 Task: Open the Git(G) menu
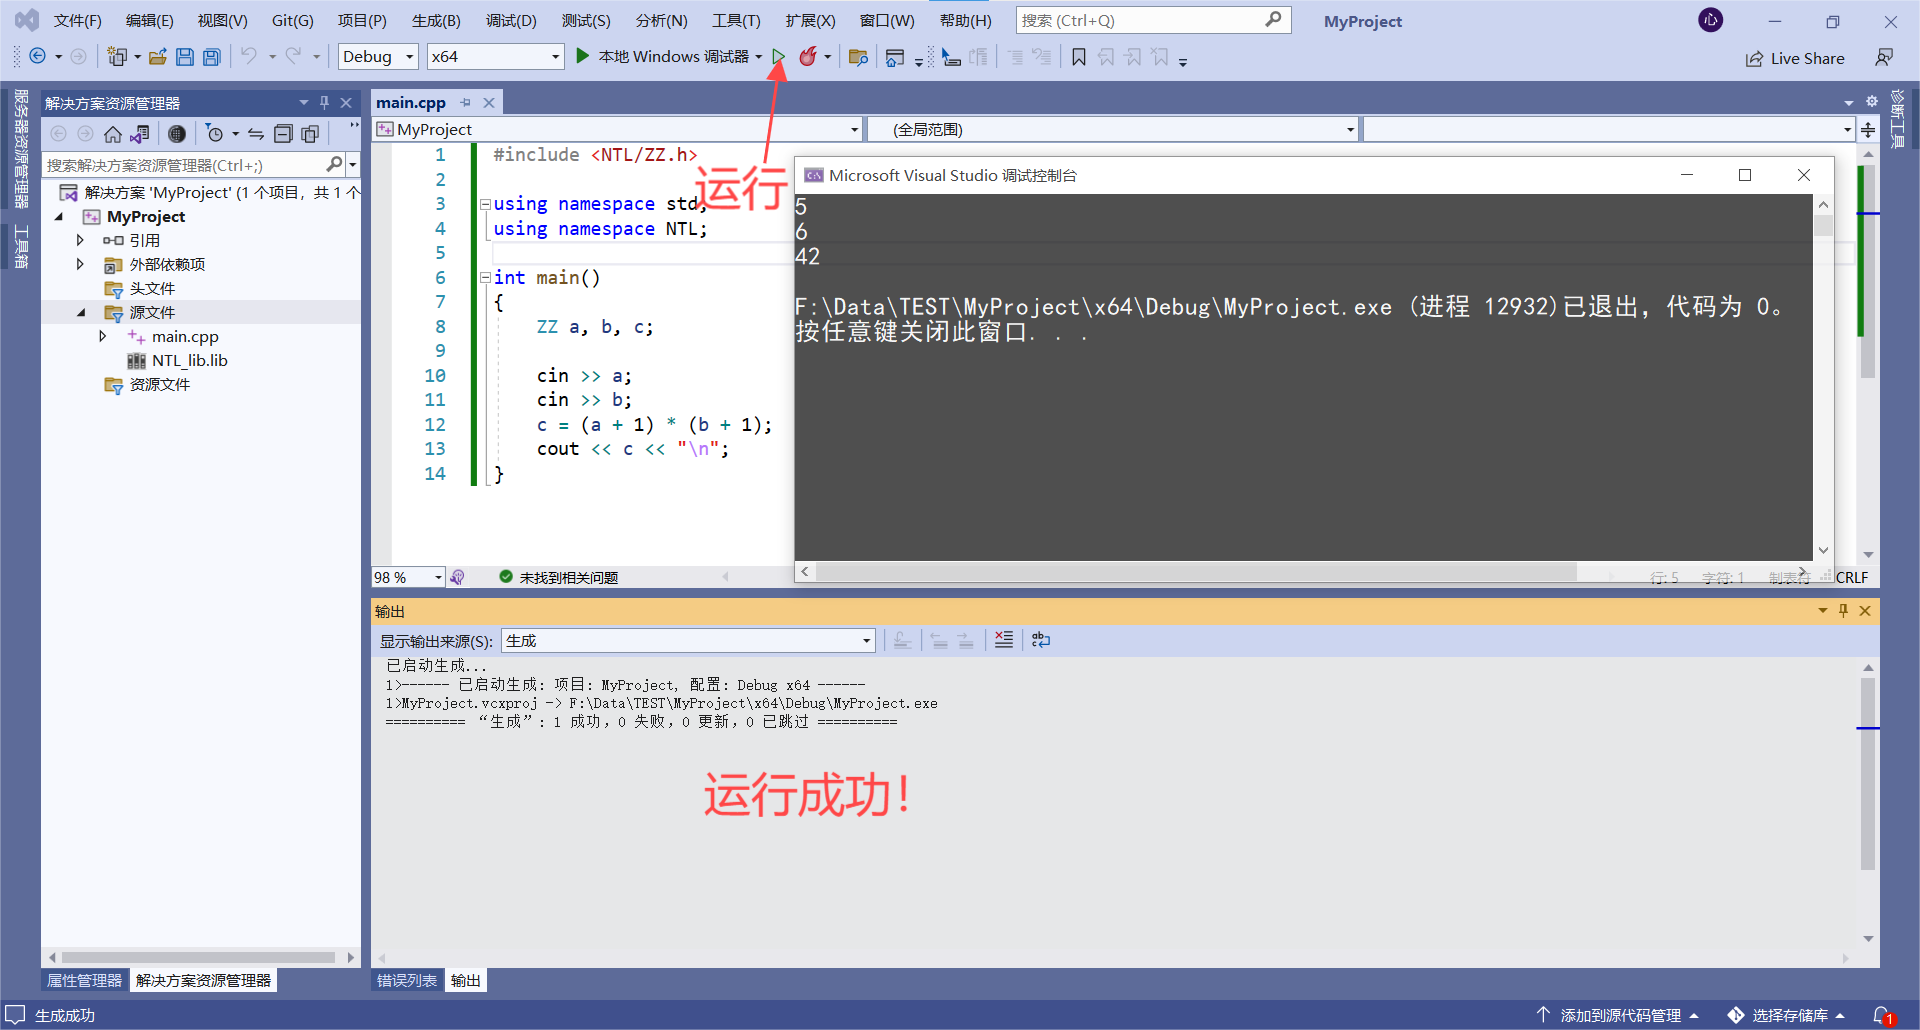point(292,20)
